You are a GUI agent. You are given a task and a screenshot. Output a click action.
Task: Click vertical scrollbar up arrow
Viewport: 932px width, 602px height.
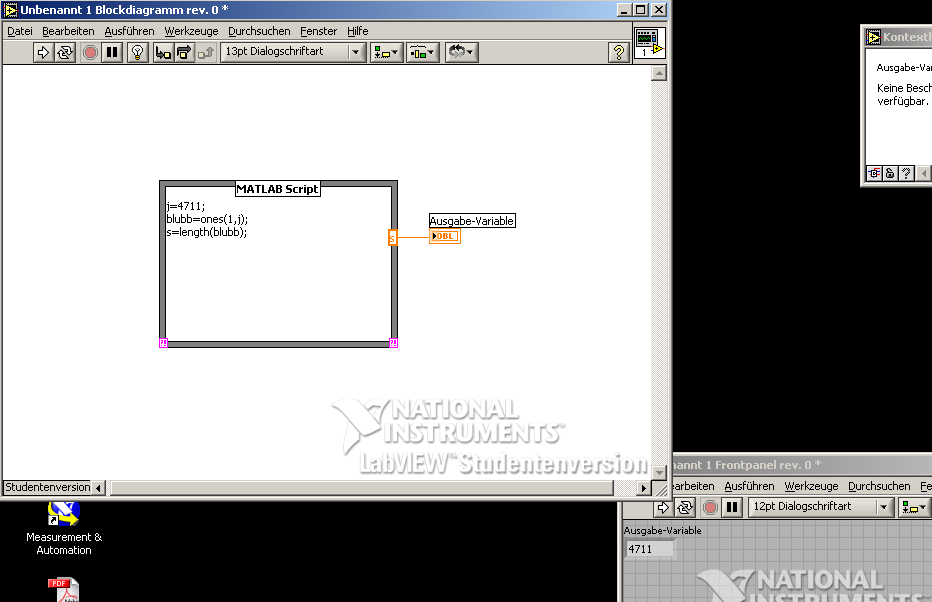(659, 73)
